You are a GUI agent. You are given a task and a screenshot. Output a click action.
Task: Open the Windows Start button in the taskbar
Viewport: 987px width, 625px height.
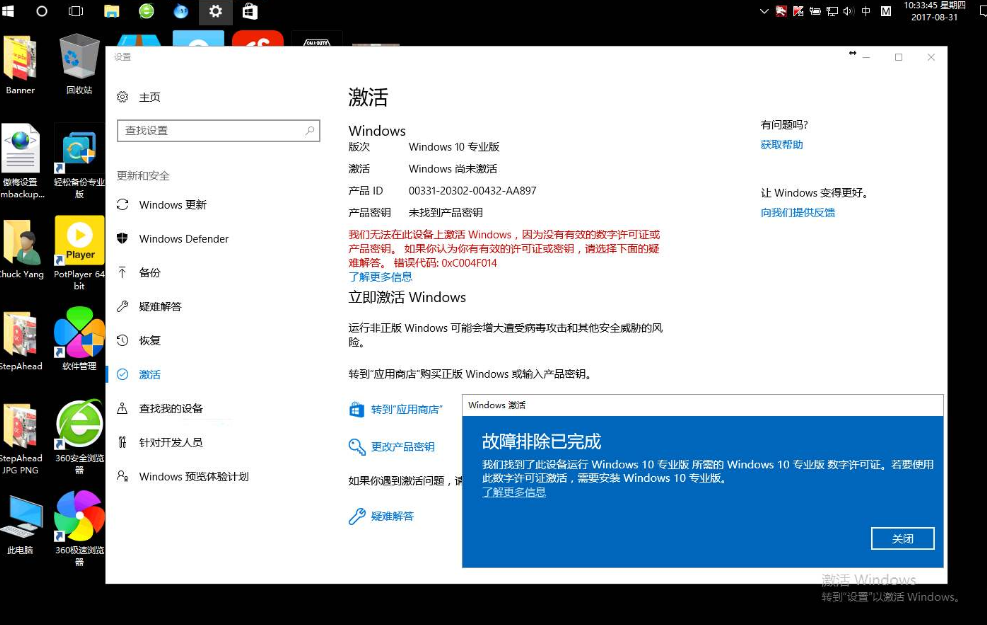point(10,11)
